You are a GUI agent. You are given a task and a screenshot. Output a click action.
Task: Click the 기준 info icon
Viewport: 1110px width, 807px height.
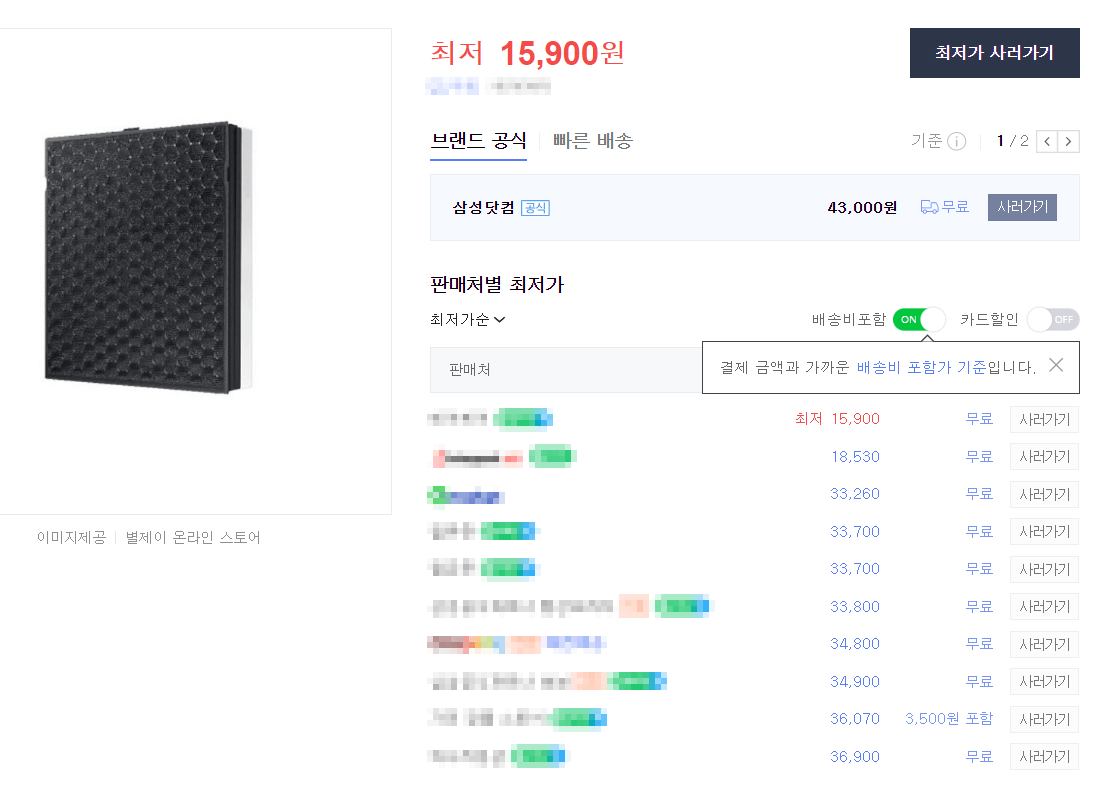955,141
